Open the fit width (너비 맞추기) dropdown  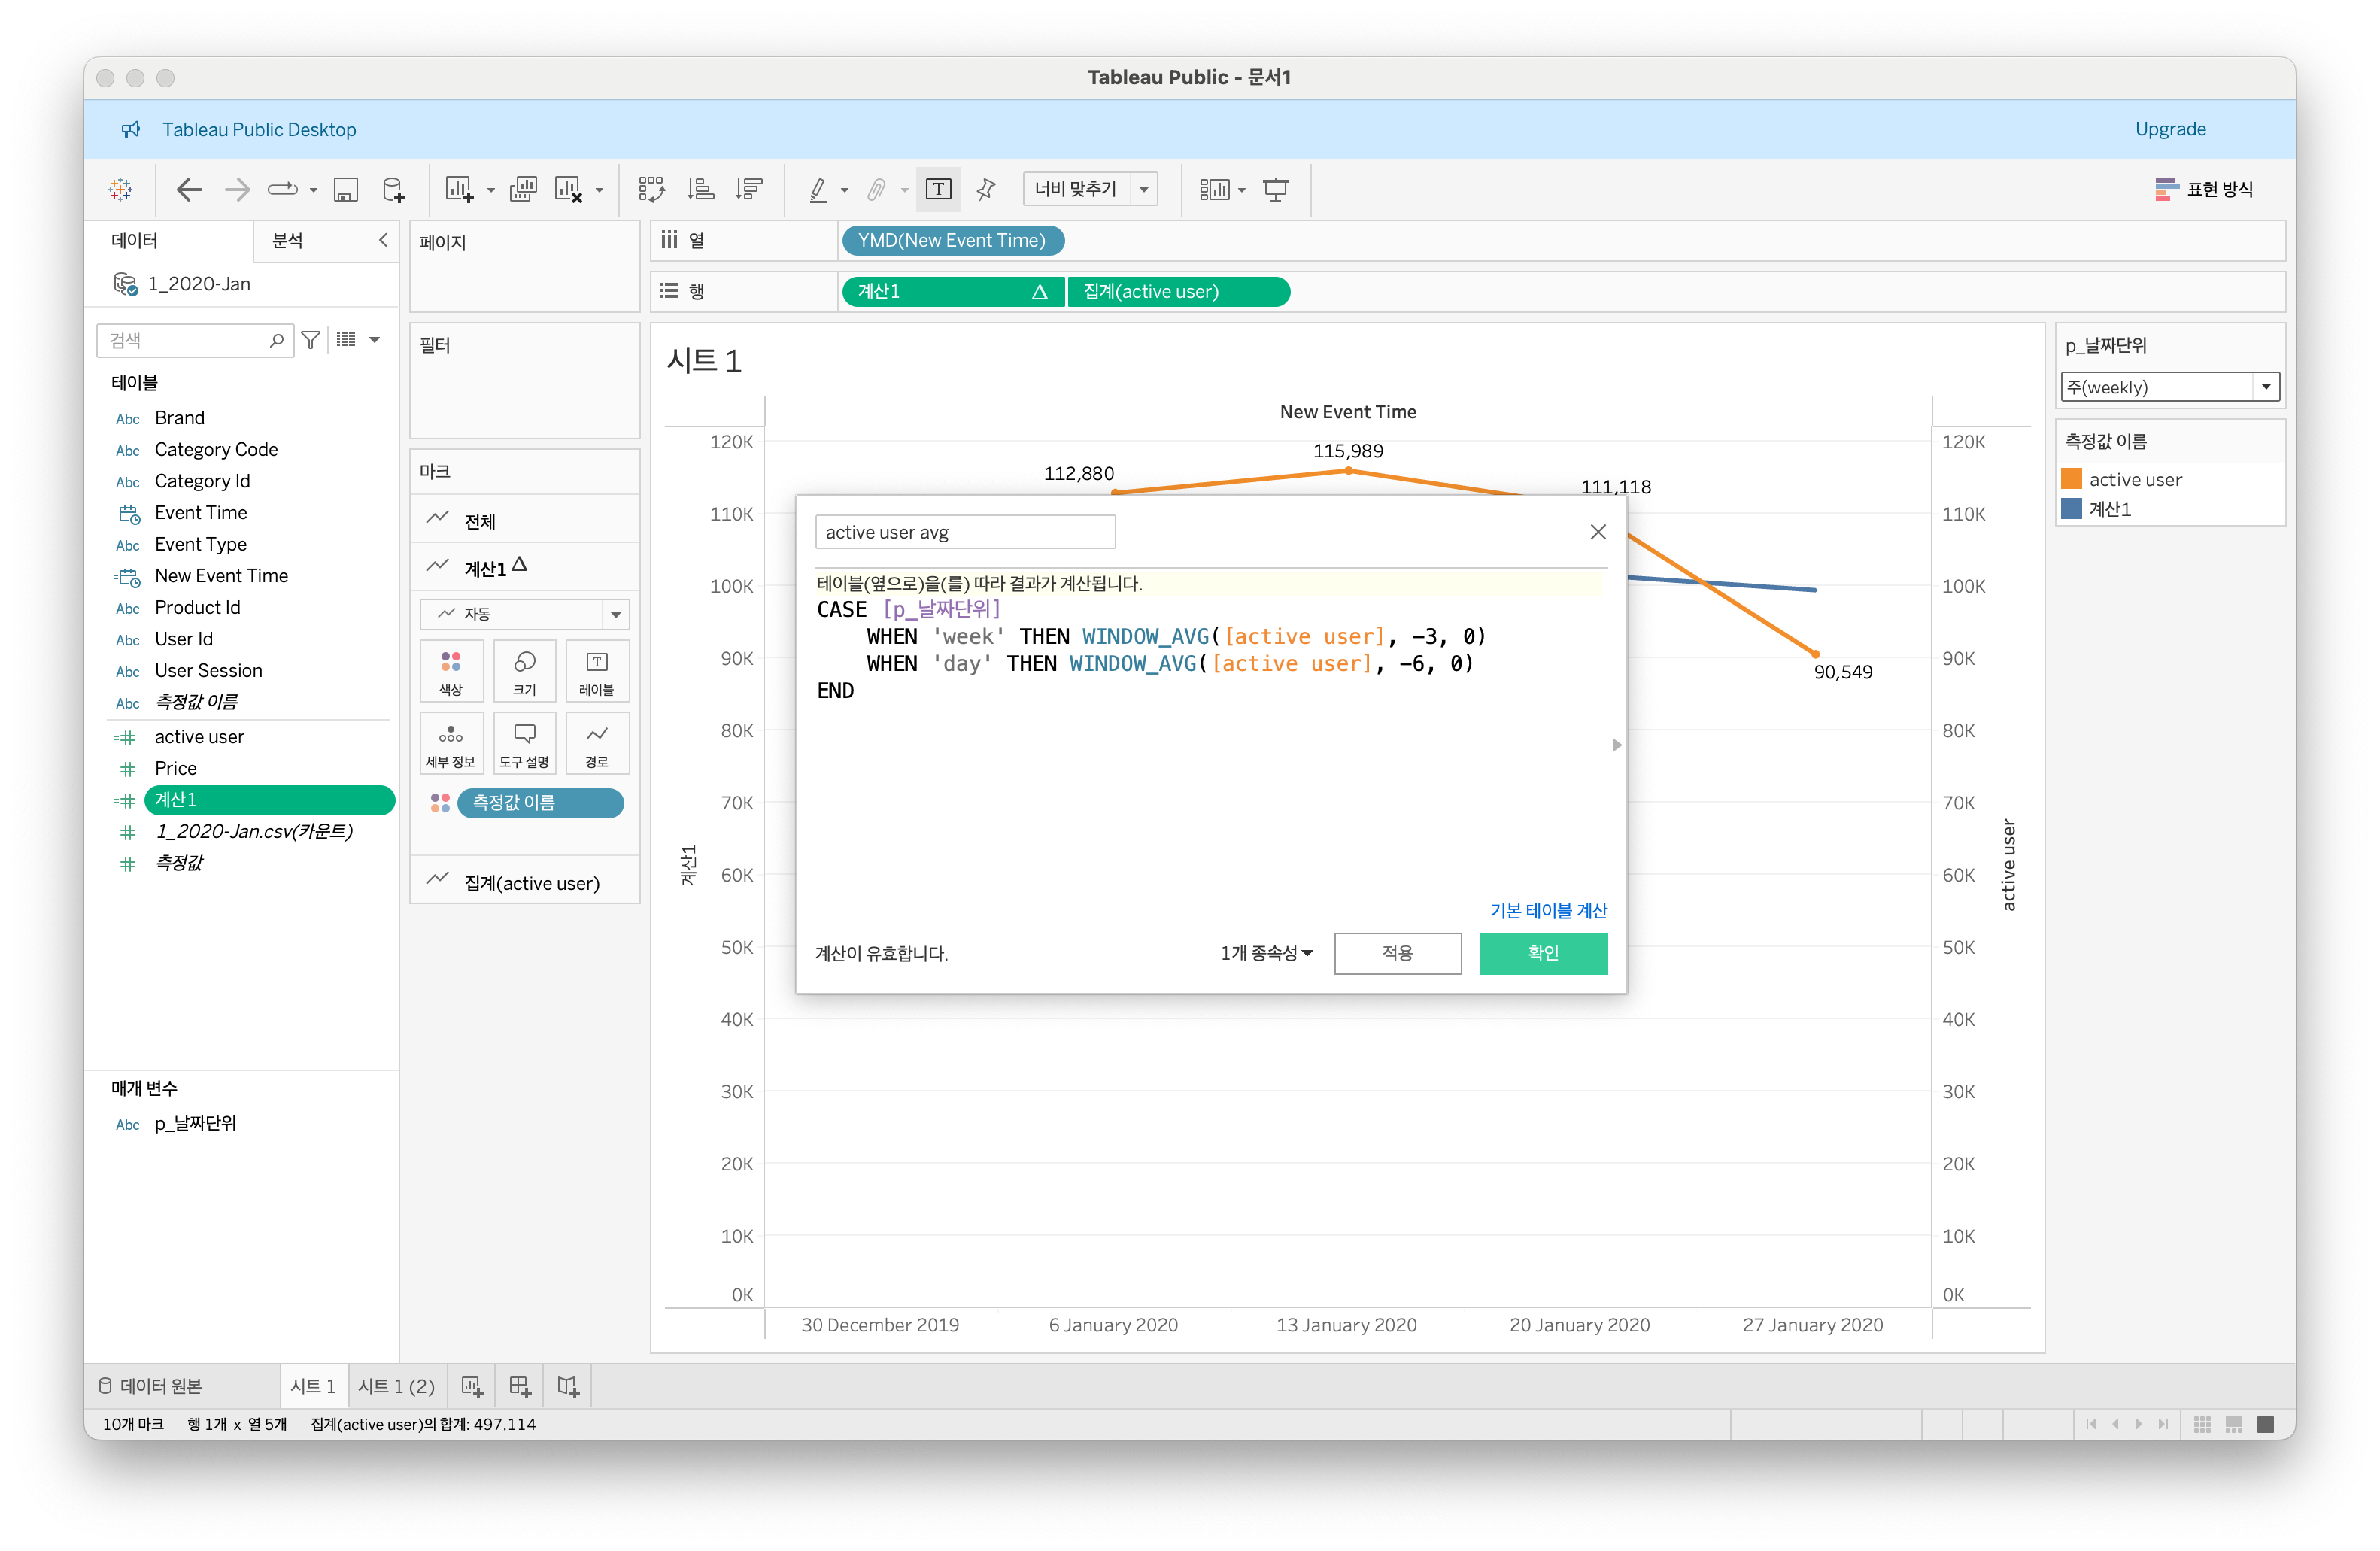[x=1144, y=189]
